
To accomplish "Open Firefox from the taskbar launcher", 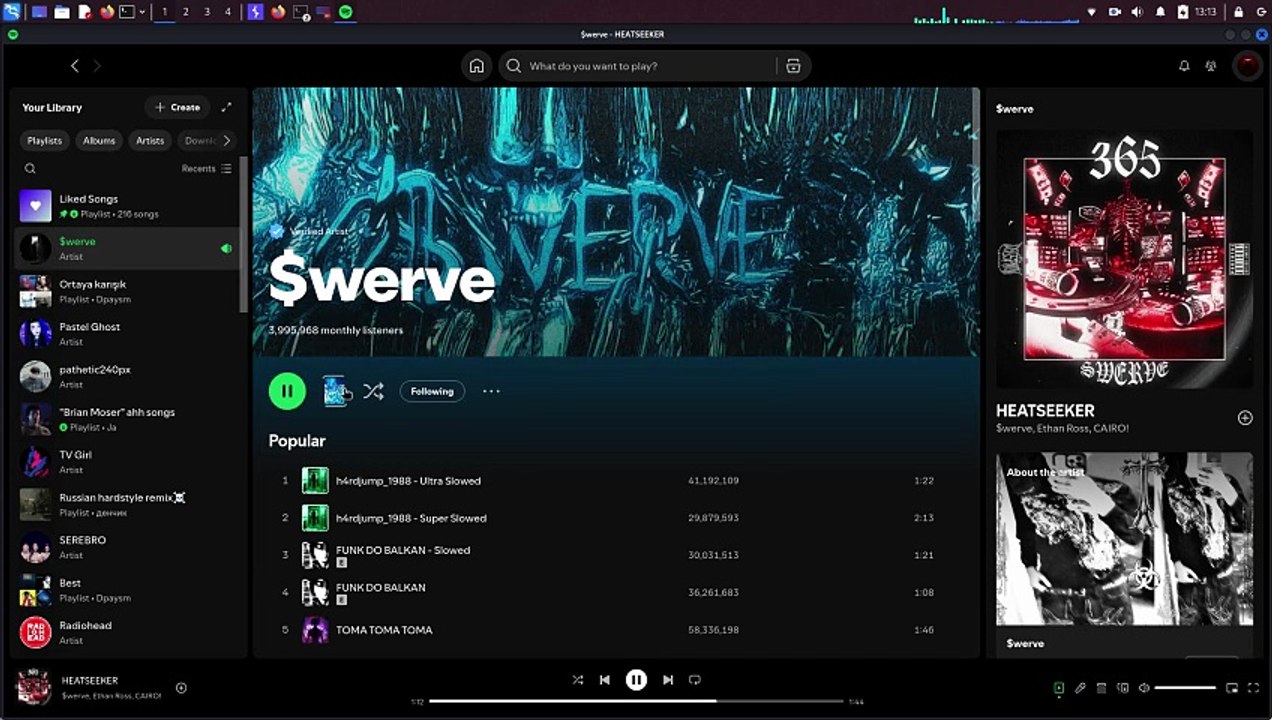I will (x=107, y=12).
